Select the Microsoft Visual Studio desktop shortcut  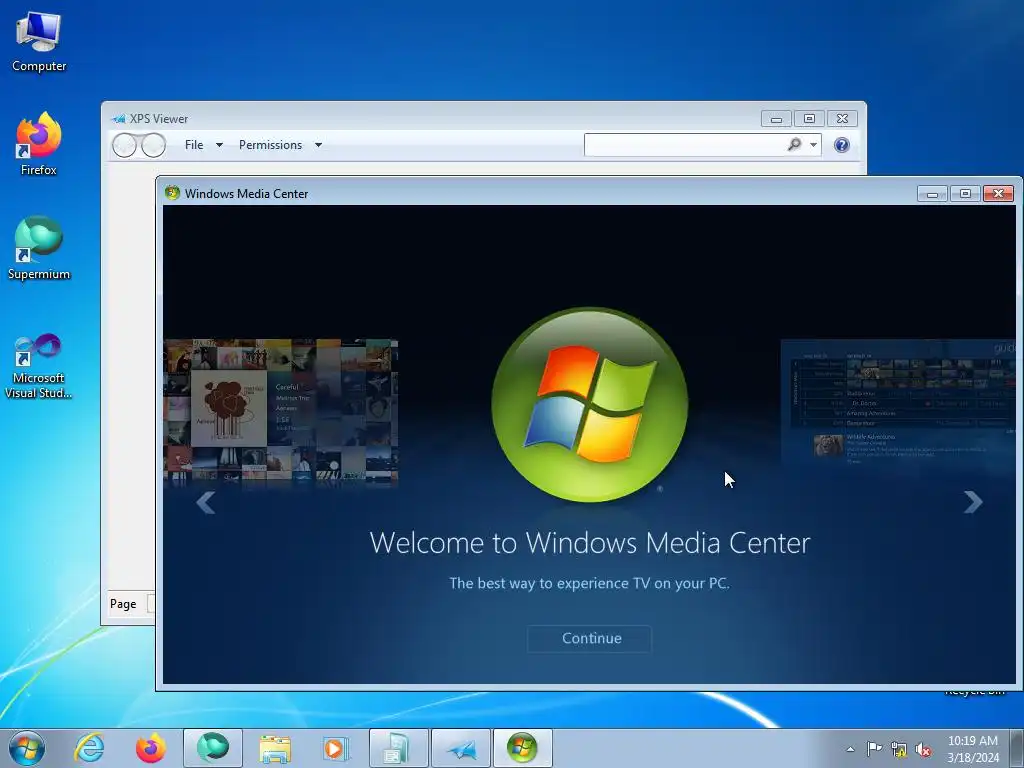click(39, 366)
